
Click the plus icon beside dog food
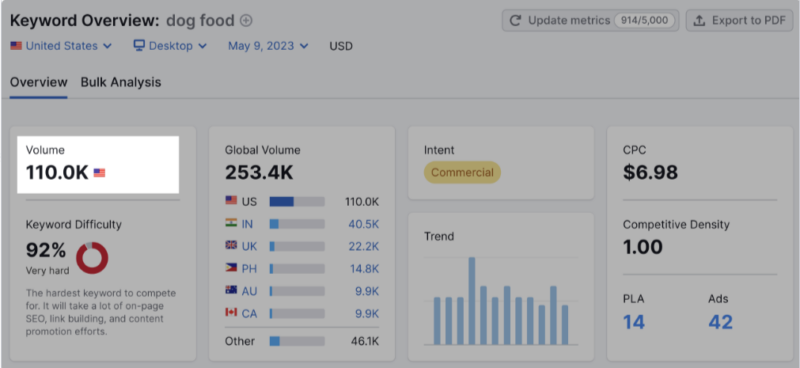point(246,21)
